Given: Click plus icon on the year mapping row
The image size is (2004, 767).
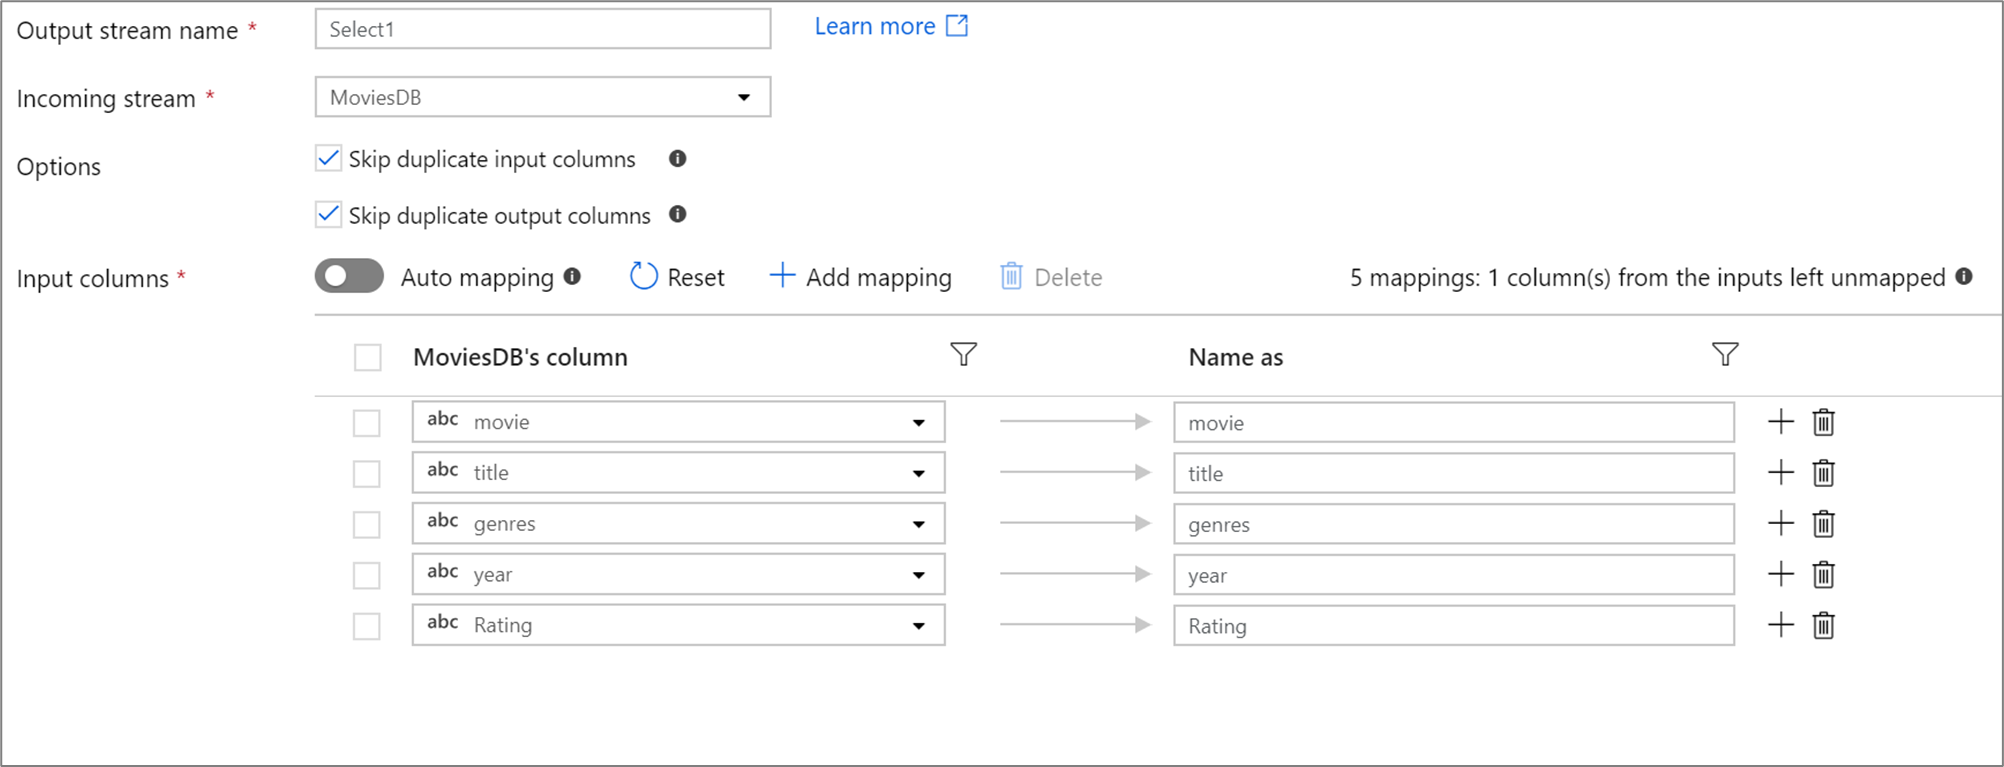Looking at the screenshot, I should click(x=1780, y=575).
